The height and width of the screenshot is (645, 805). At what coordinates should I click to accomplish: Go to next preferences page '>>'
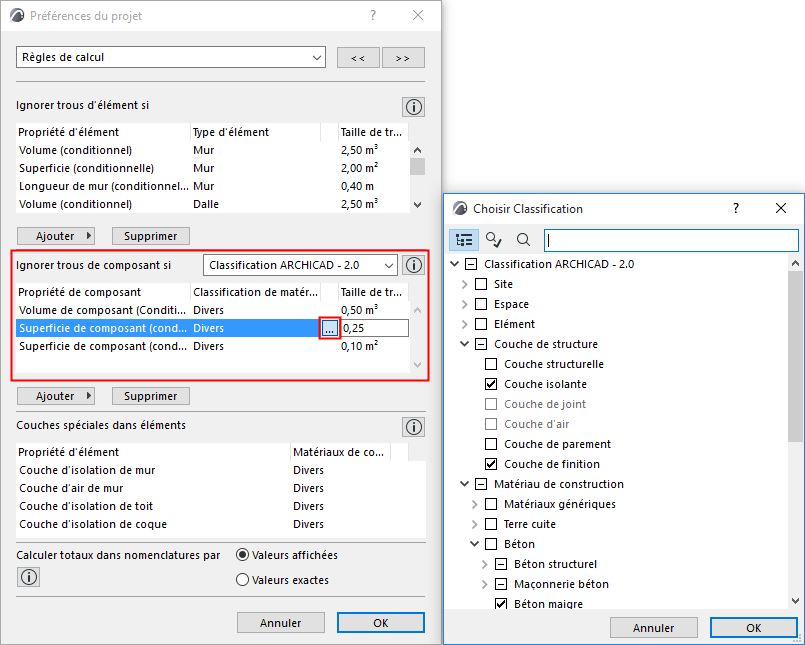403,58
